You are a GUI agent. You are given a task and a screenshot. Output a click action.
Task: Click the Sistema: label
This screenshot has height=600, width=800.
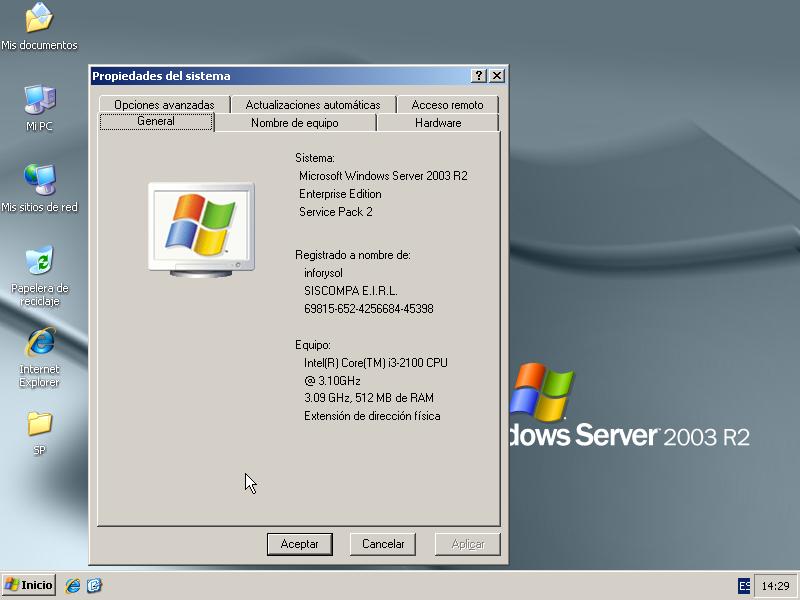coord(315,158)
